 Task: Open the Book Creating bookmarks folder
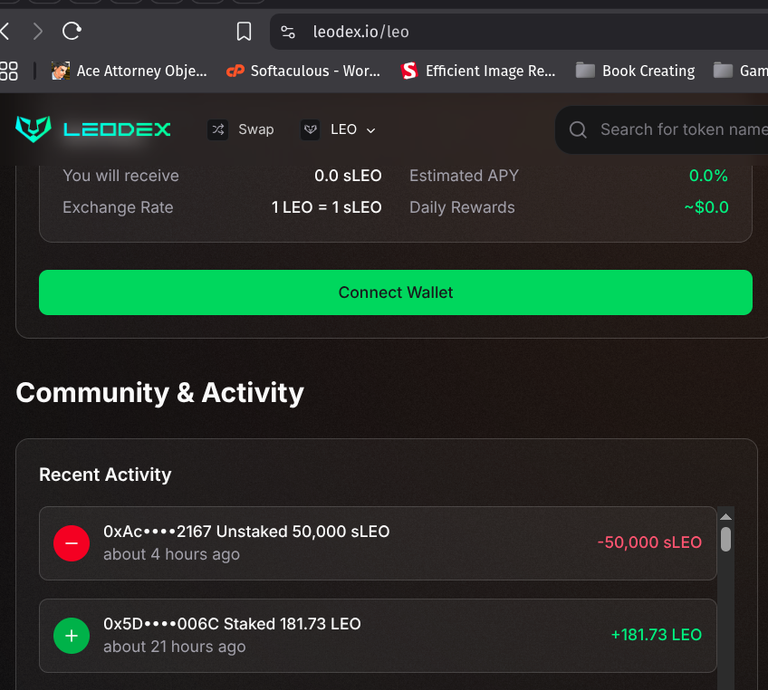pos(635,71)
